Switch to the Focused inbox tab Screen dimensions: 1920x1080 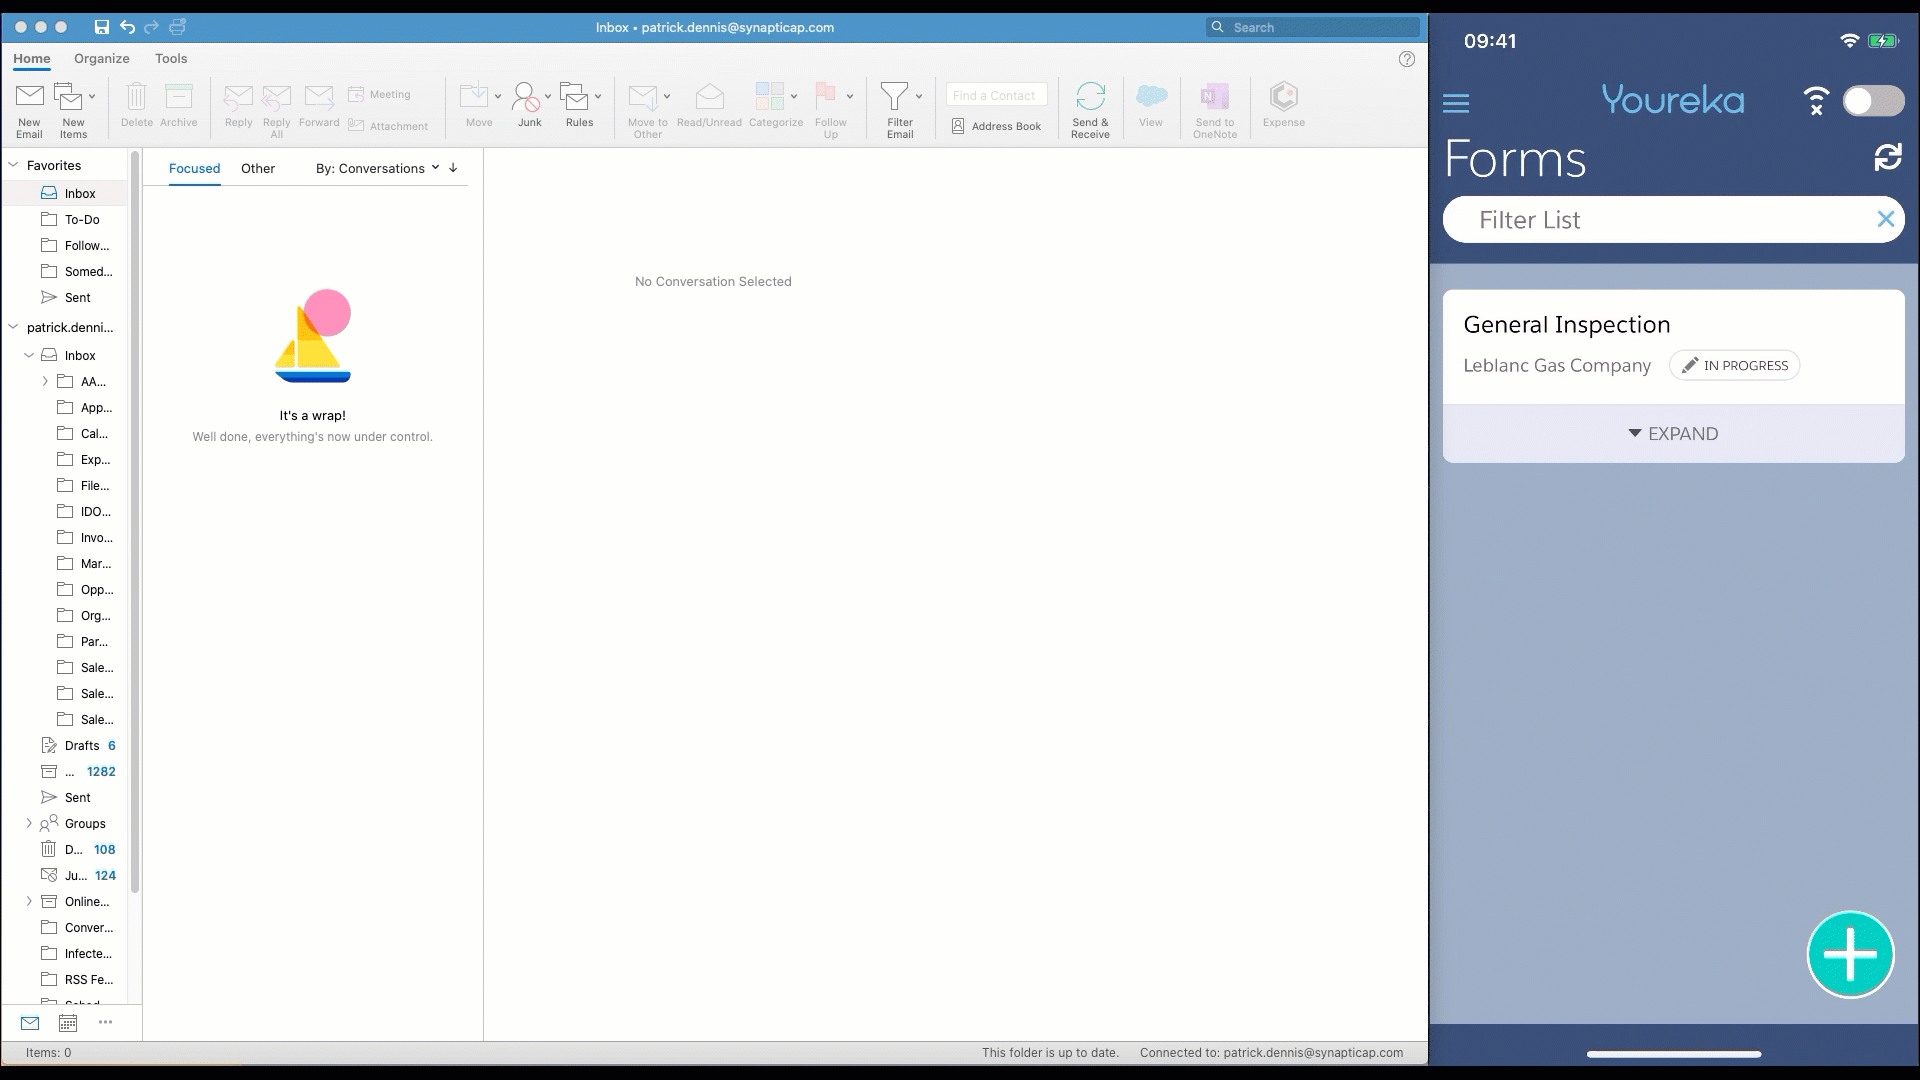pyautogui.click(x=194, y=168)
